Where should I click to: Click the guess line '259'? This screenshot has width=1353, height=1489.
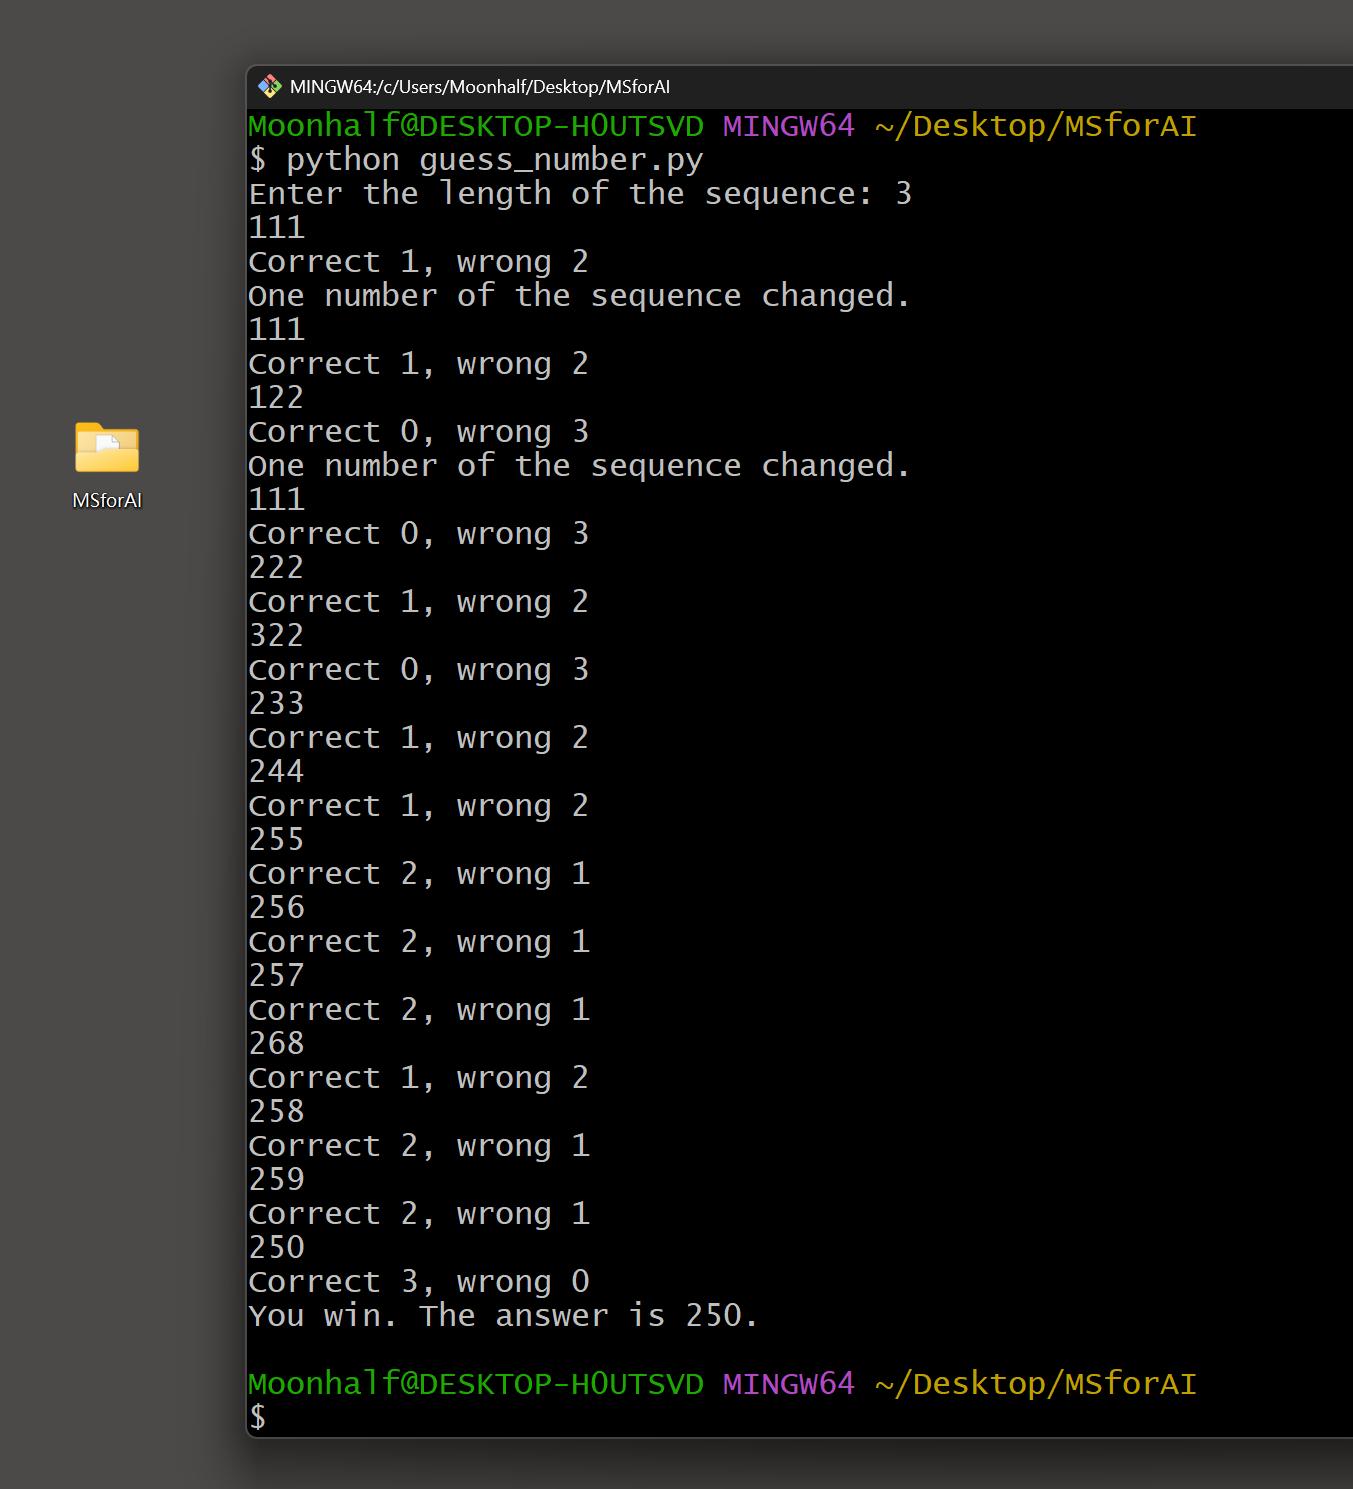(277, 1179)
